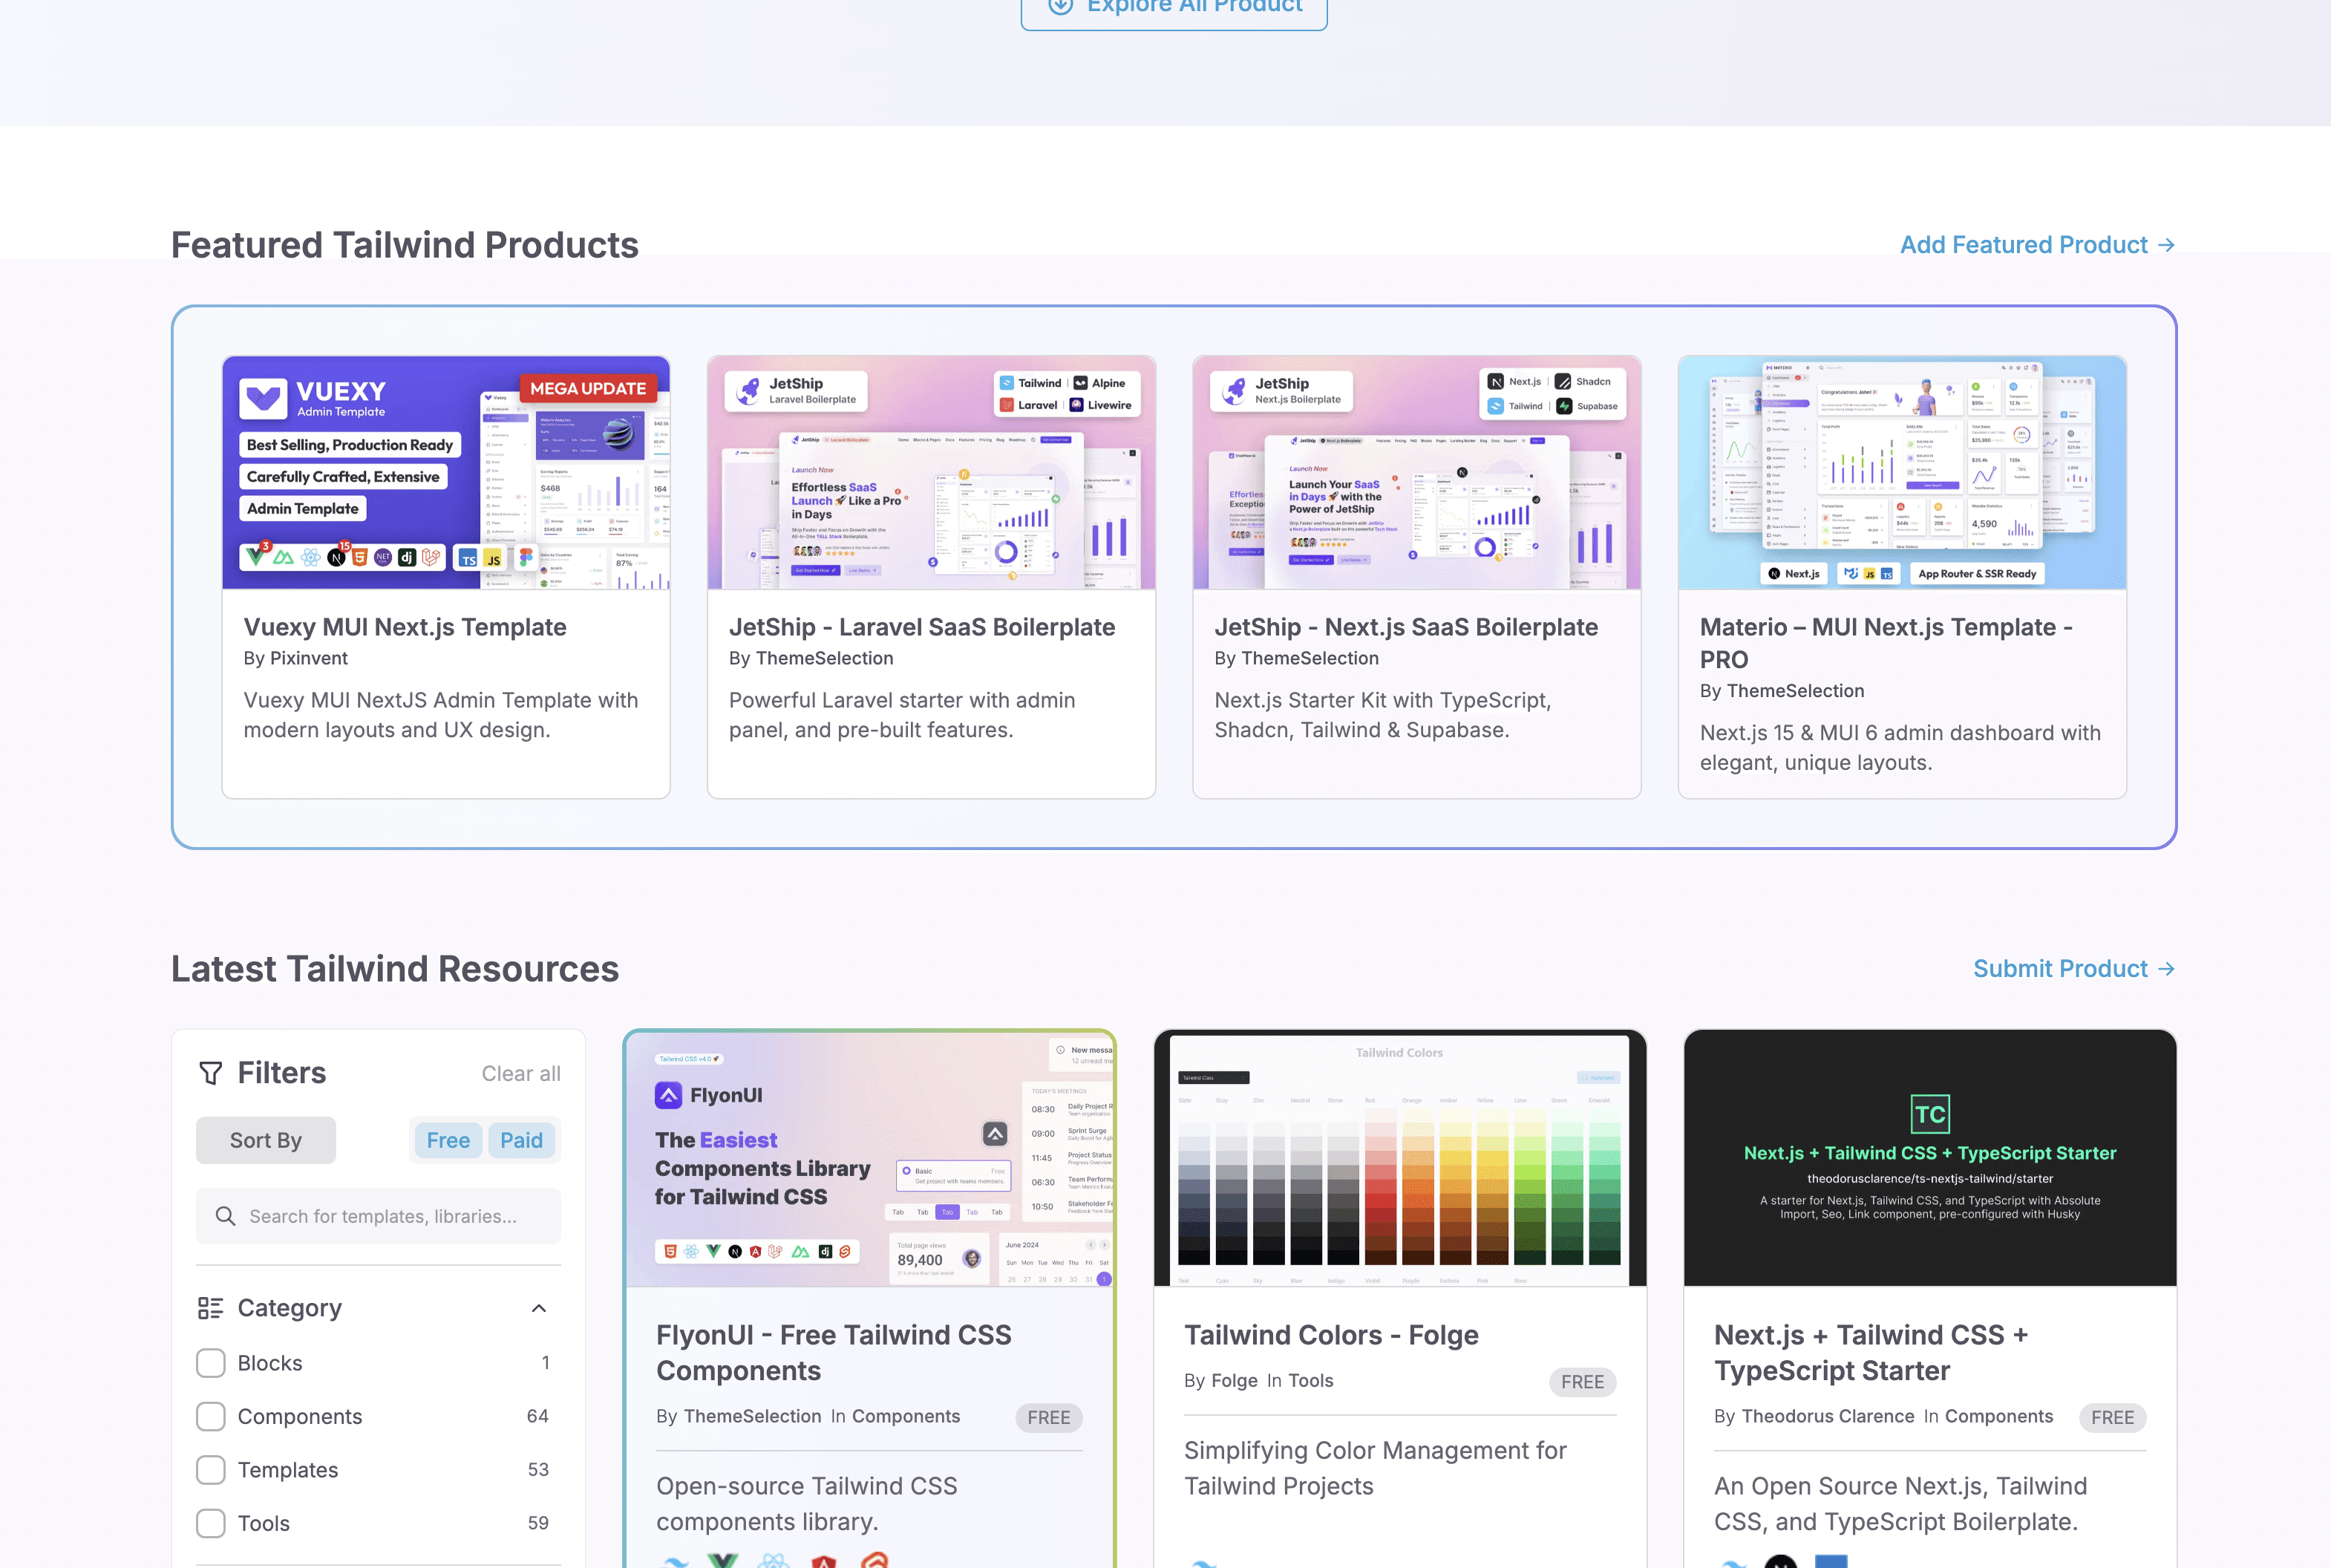Click Clear all filters link
The image size is (2331, 1568).
(x=521, y=1073)
